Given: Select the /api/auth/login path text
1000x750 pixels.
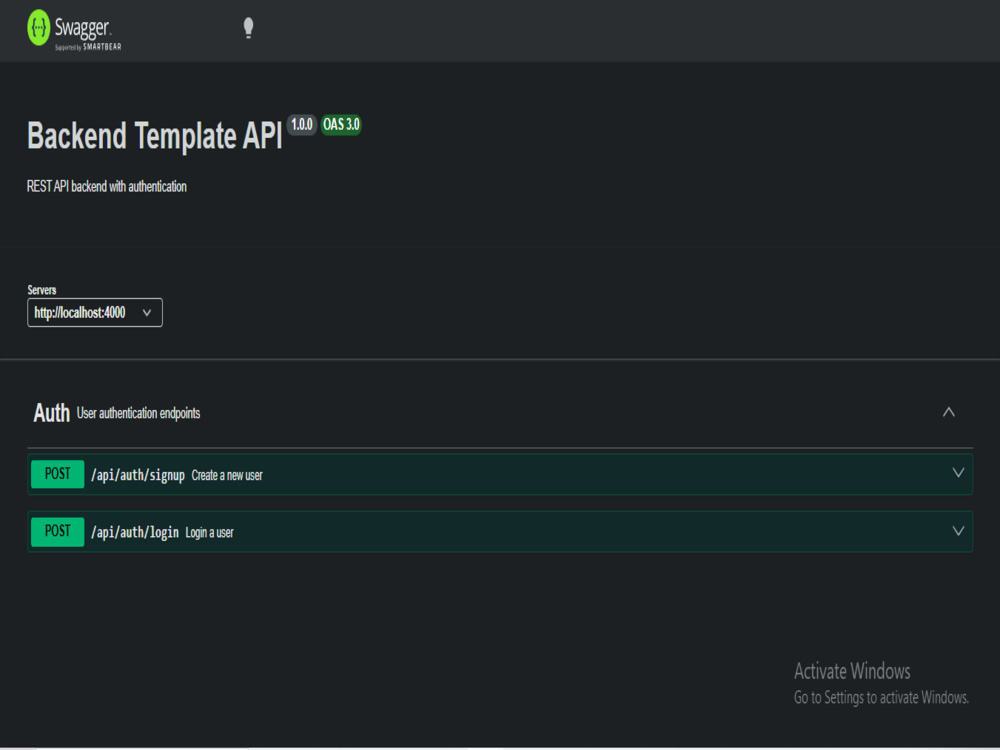Looking at the screenshot, I should coord(135,533).
